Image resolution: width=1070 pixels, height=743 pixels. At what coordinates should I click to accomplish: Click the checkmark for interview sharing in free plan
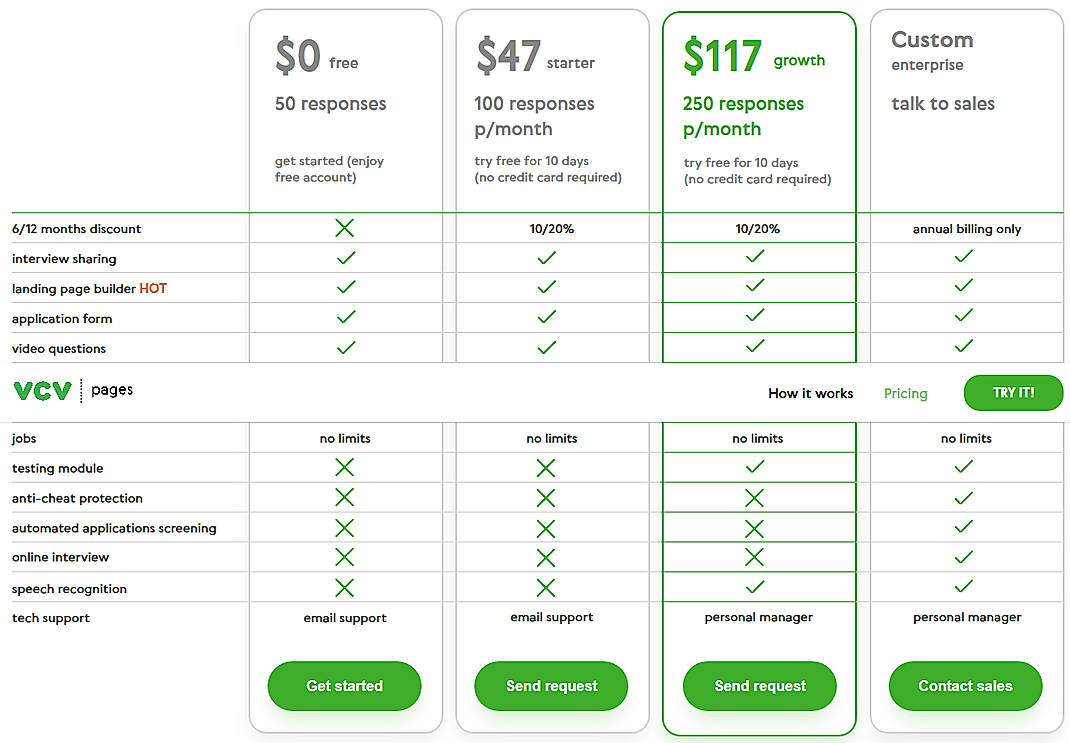[344, 257]
